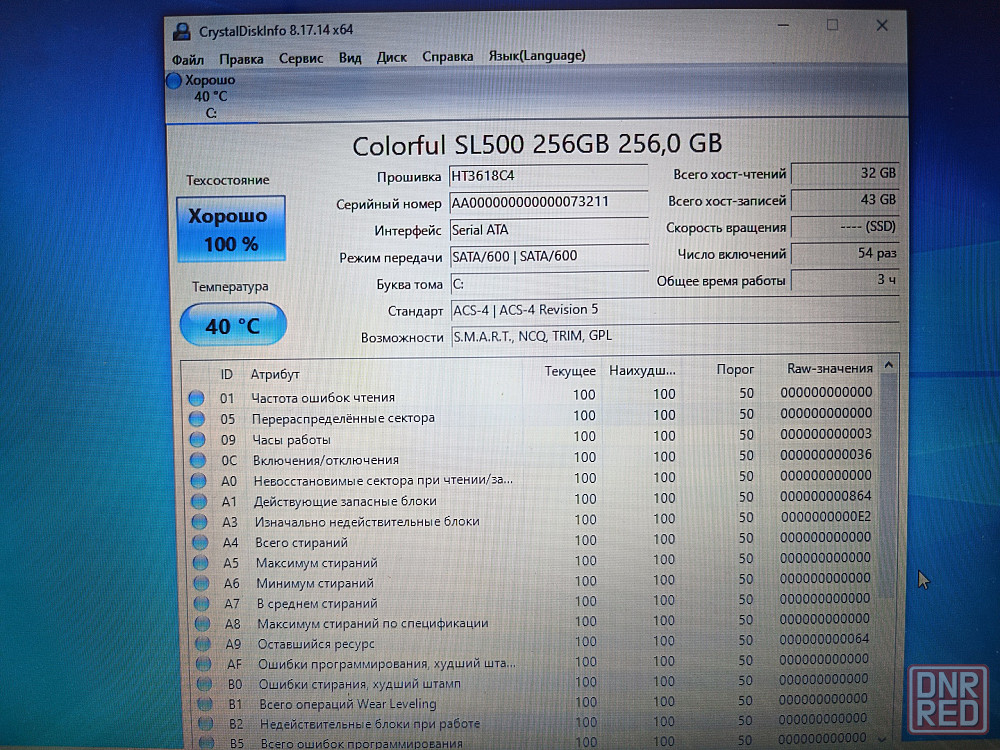The height and width of the screenshot is (750, 1000).
Task: Select attribute name Частота ошибок чтения
Action: [323, 398]
